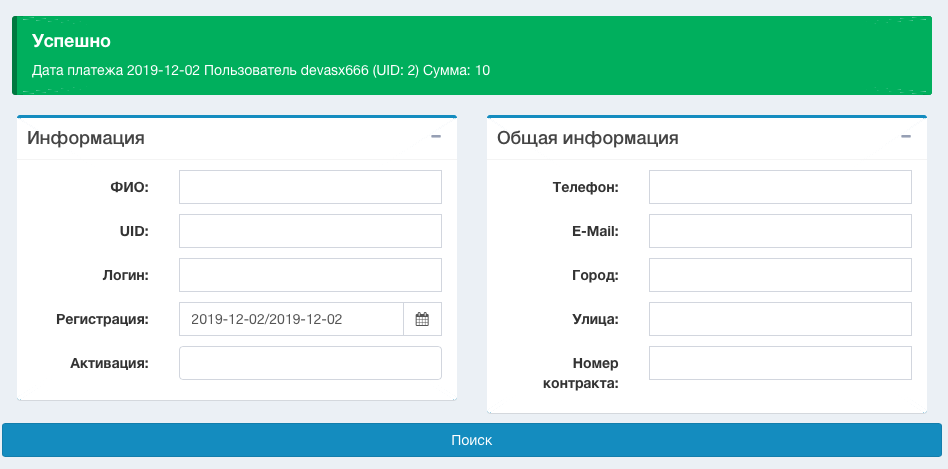Screen dimensions: 948x469
Task: Select the Логин input box
Action: [310, 275]
